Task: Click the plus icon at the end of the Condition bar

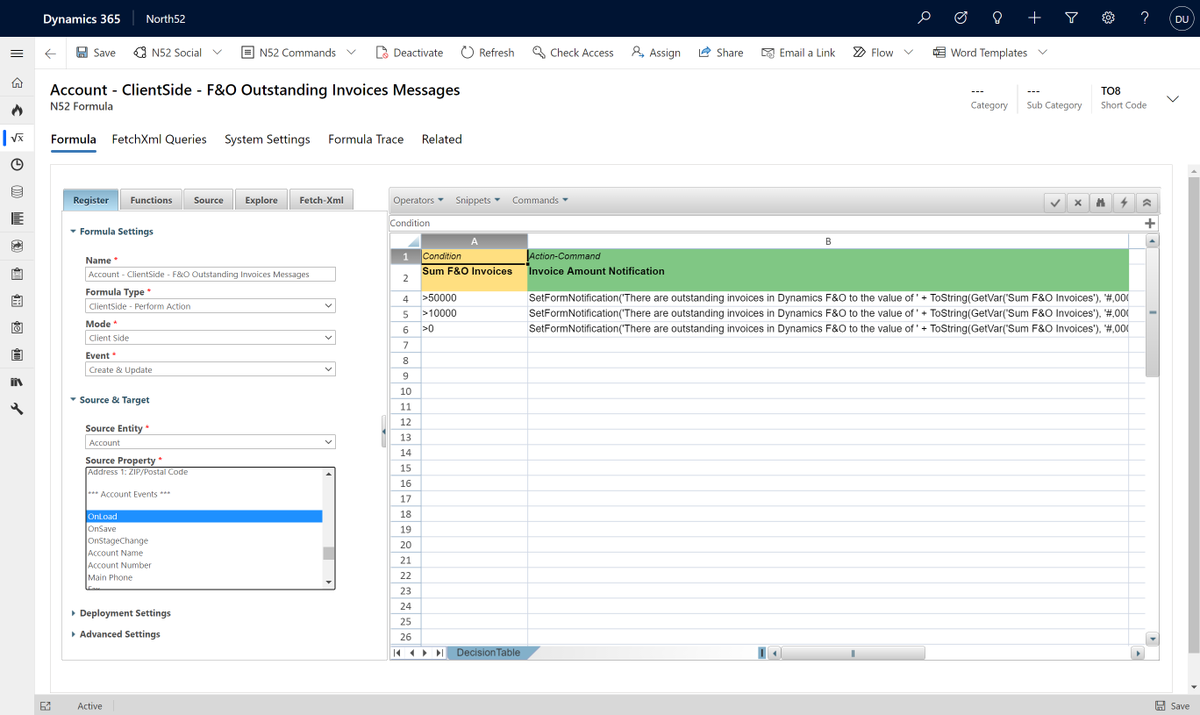Action: tap(1150, 223)
